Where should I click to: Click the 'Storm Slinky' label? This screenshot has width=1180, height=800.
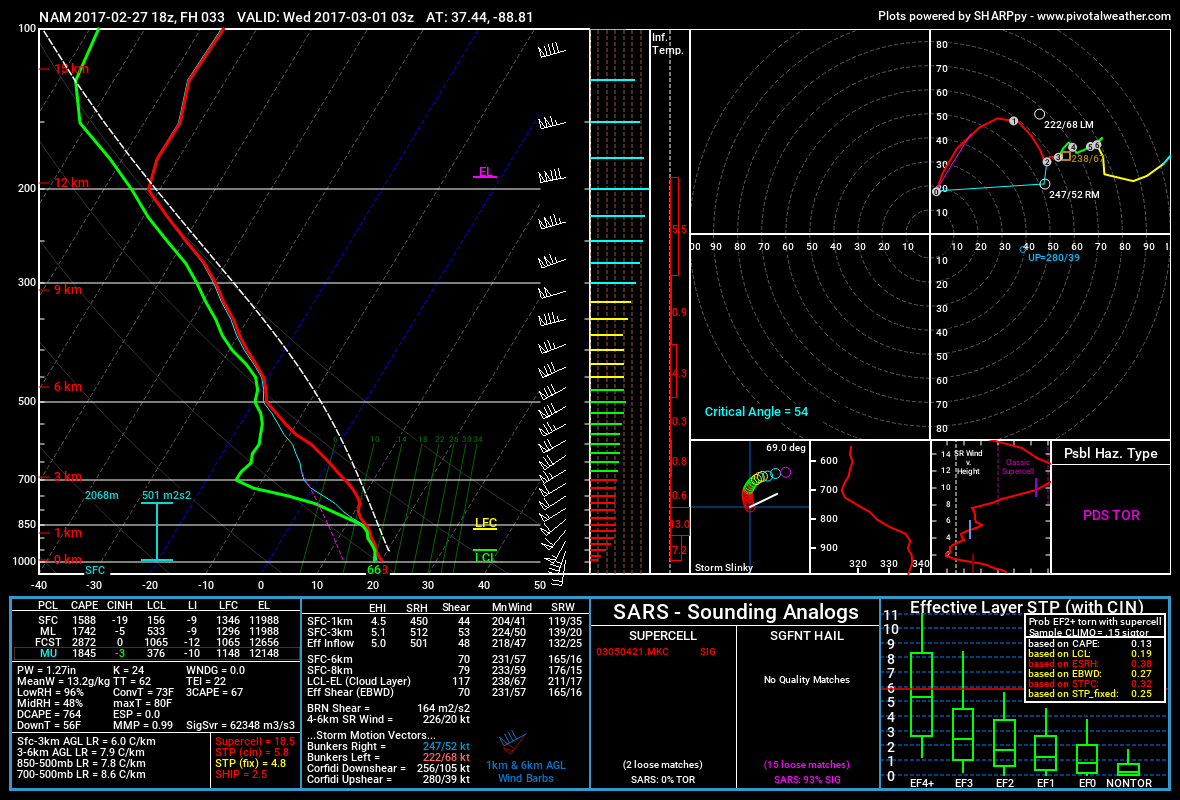point(723,567)
